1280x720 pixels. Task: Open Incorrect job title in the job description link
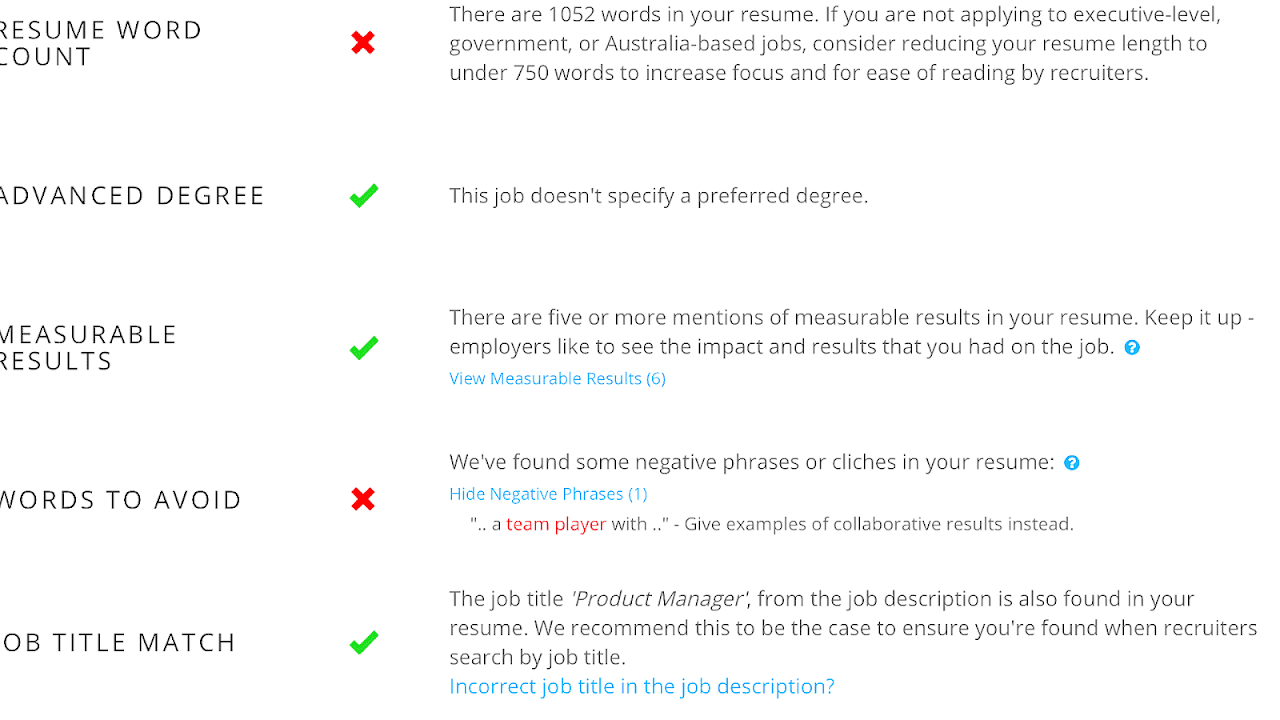pos(642,686)
